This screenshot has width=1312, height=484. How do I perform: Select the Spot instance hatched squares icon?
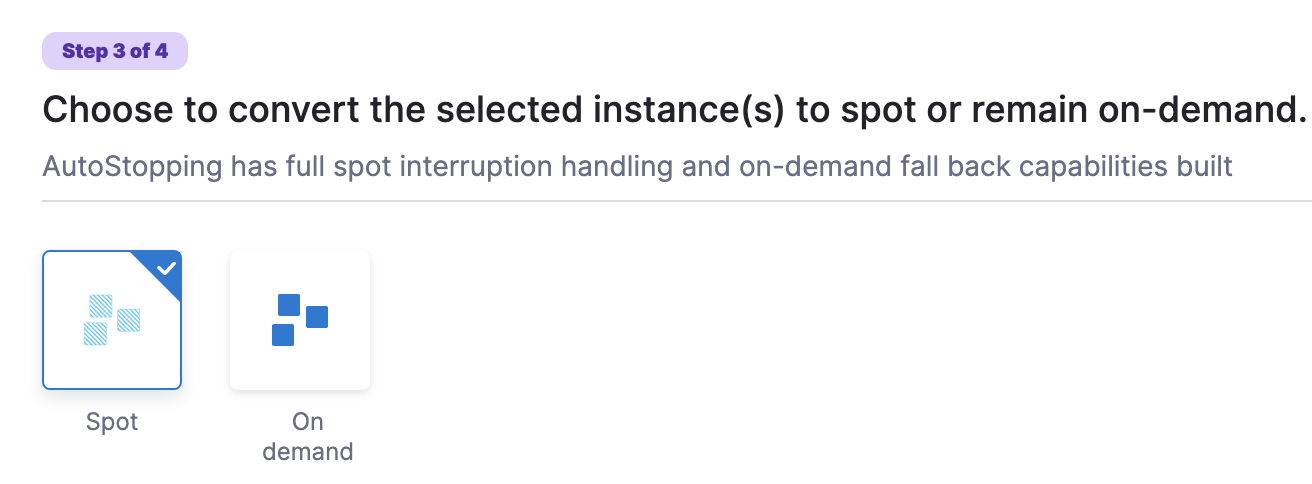(112, 320)
